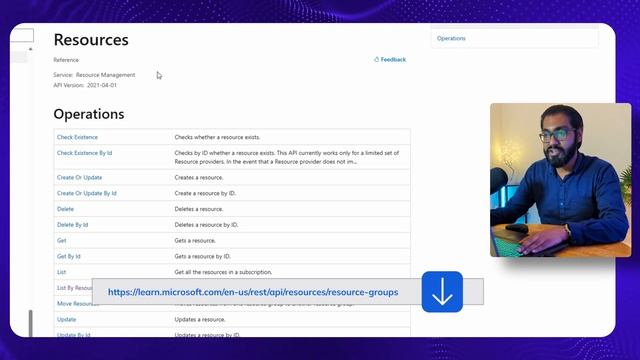The width and height of the screenshot is (640, 360).
Task: Open the Delete operation link
Action: click(65, 209)
